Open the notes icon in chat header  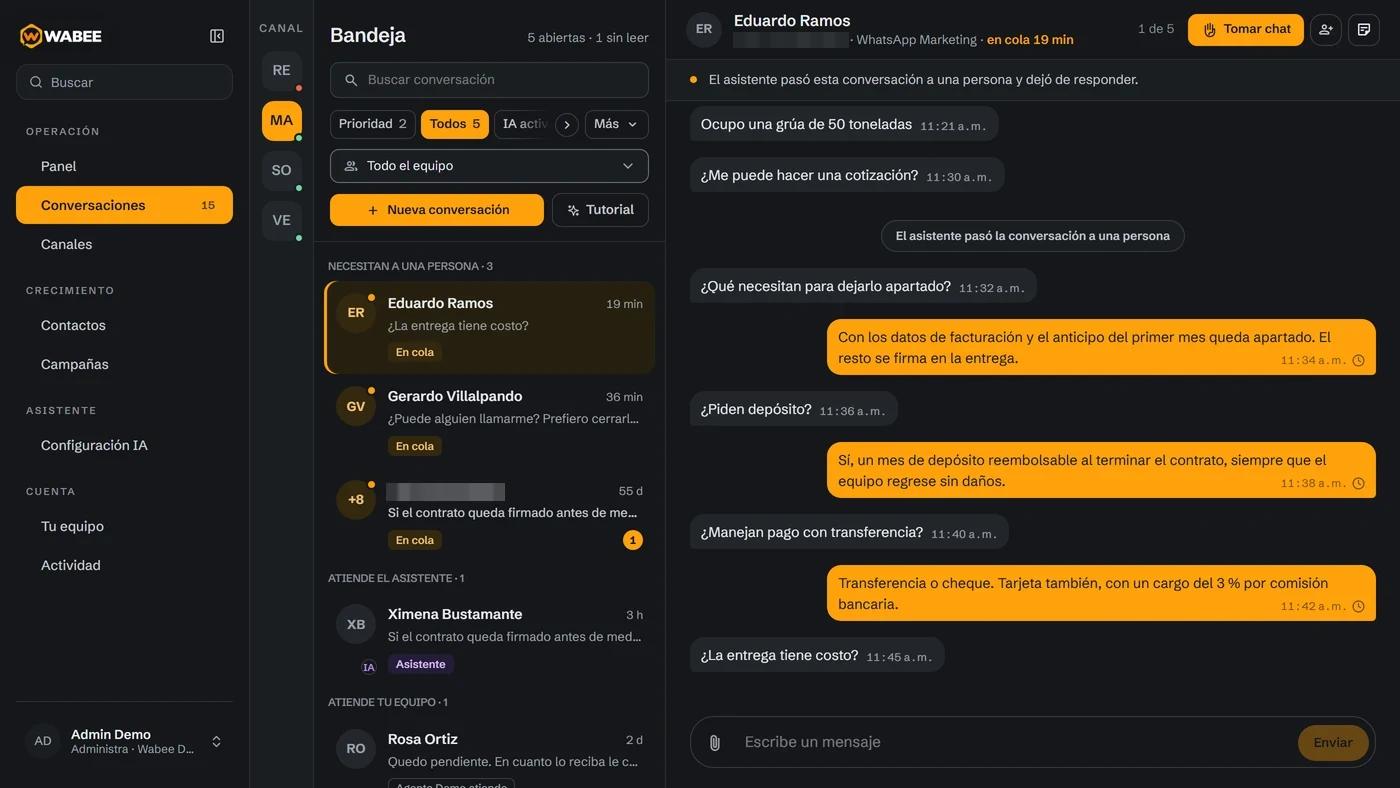click(x=1364, y=29)
